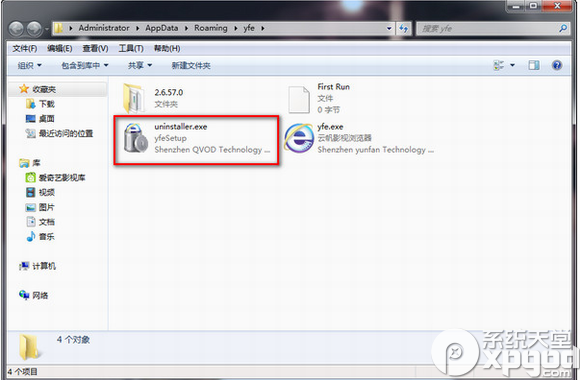Select Administrator in the address path
580x380 pixels.
[104, 28]
